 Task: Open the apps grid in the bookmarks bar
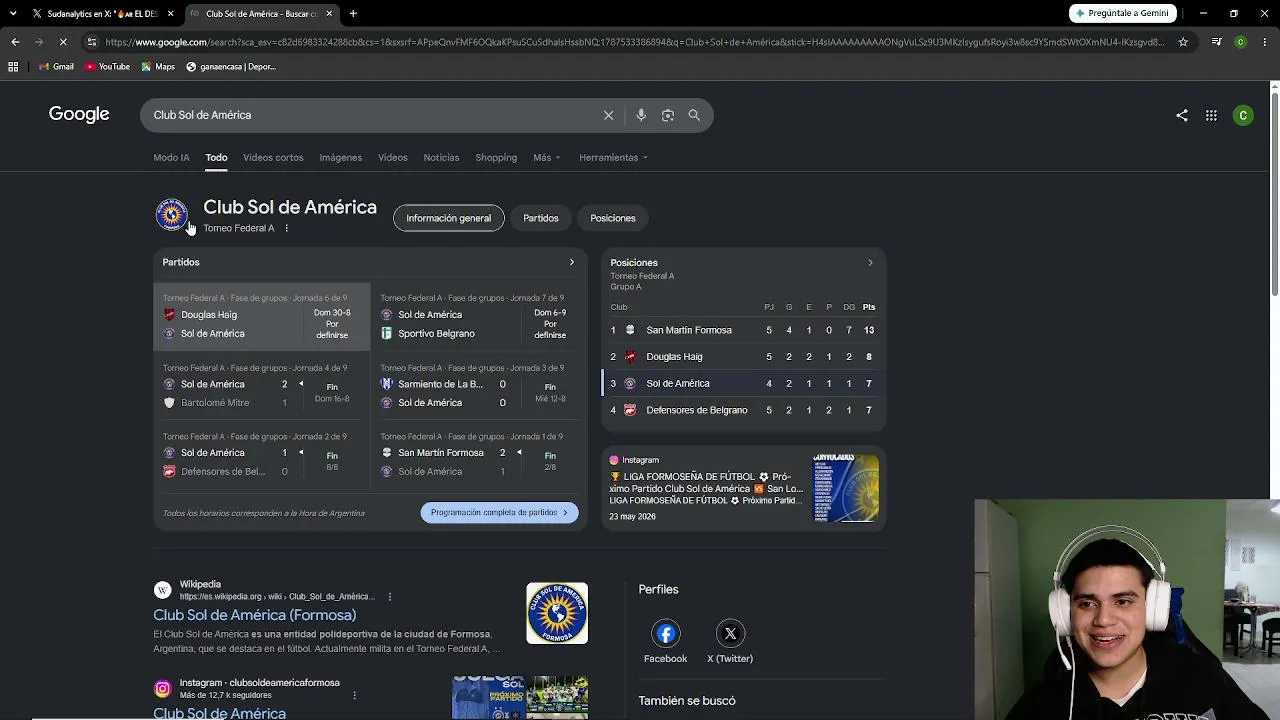(x=13, y=67)
